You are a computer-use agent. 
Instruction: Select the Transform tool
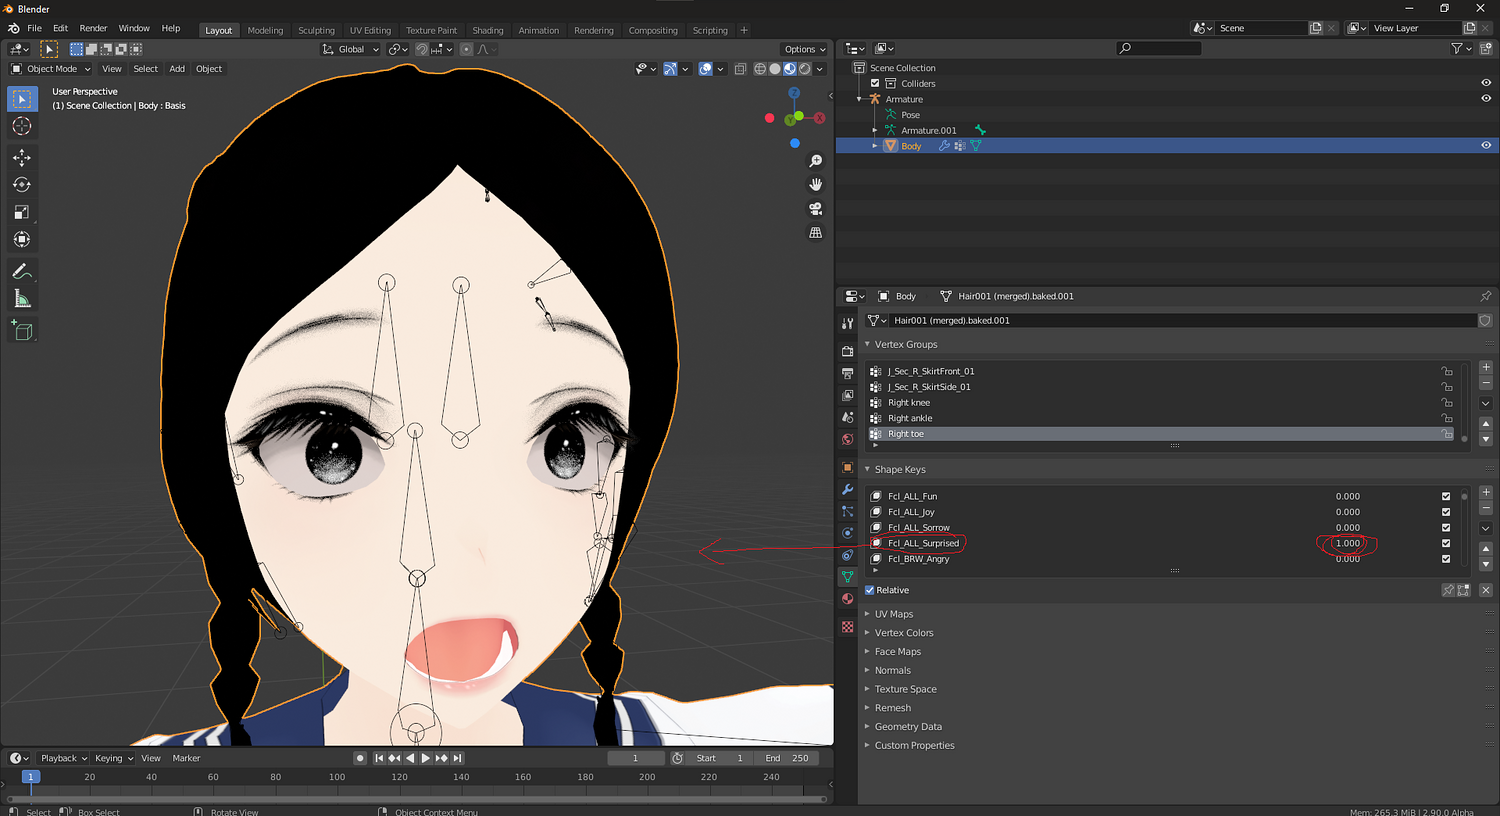(22, 239)
